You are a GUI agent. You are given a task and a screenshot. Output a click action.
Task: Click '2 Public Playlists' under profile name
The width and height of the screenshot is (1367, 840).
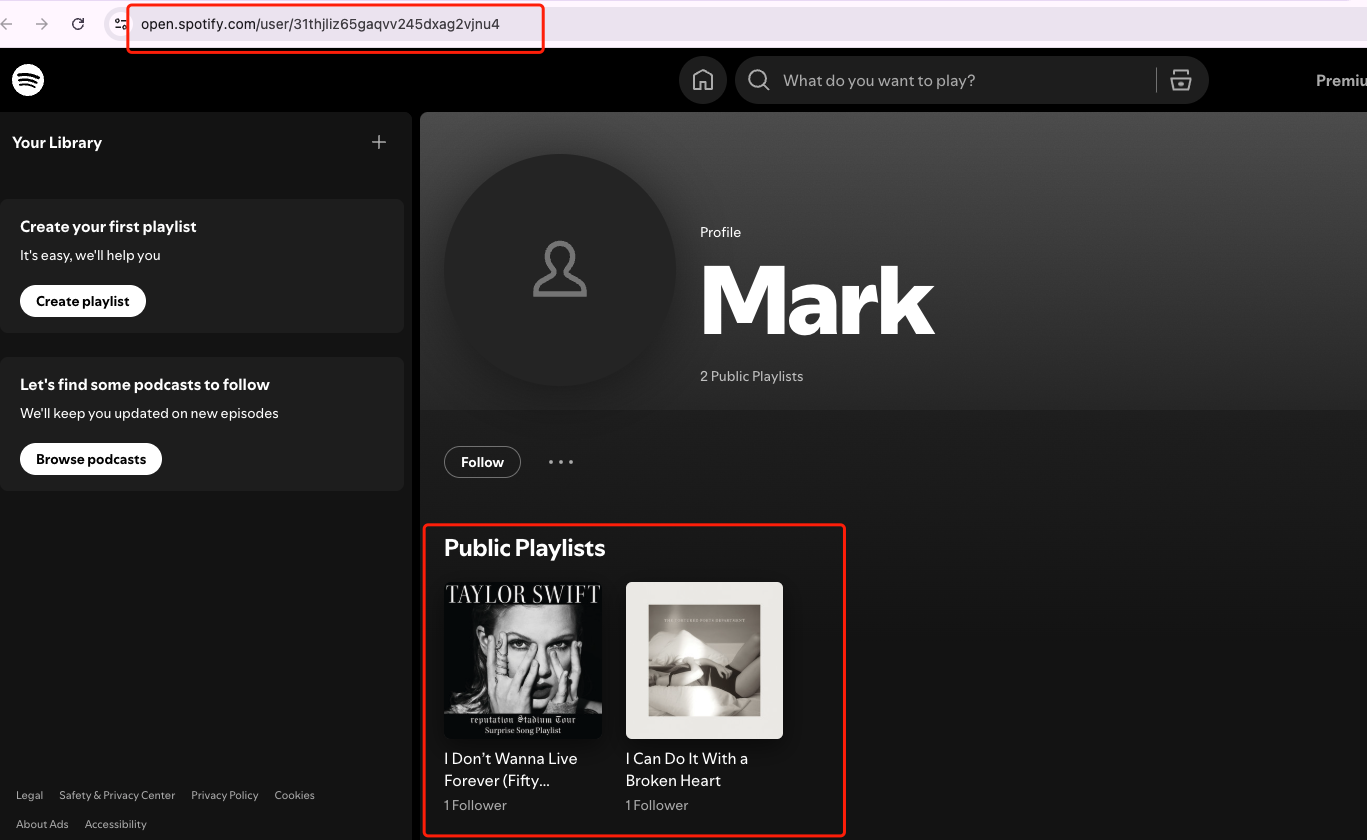[x=751, y=376]
